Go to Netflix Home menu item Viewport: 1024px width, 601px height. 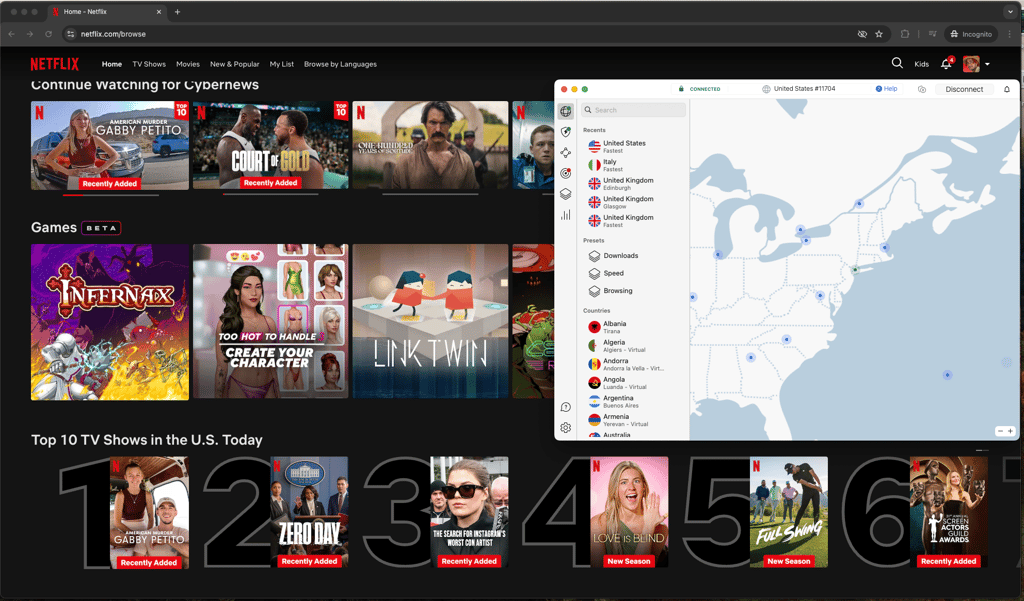click(x=112, y=64)
